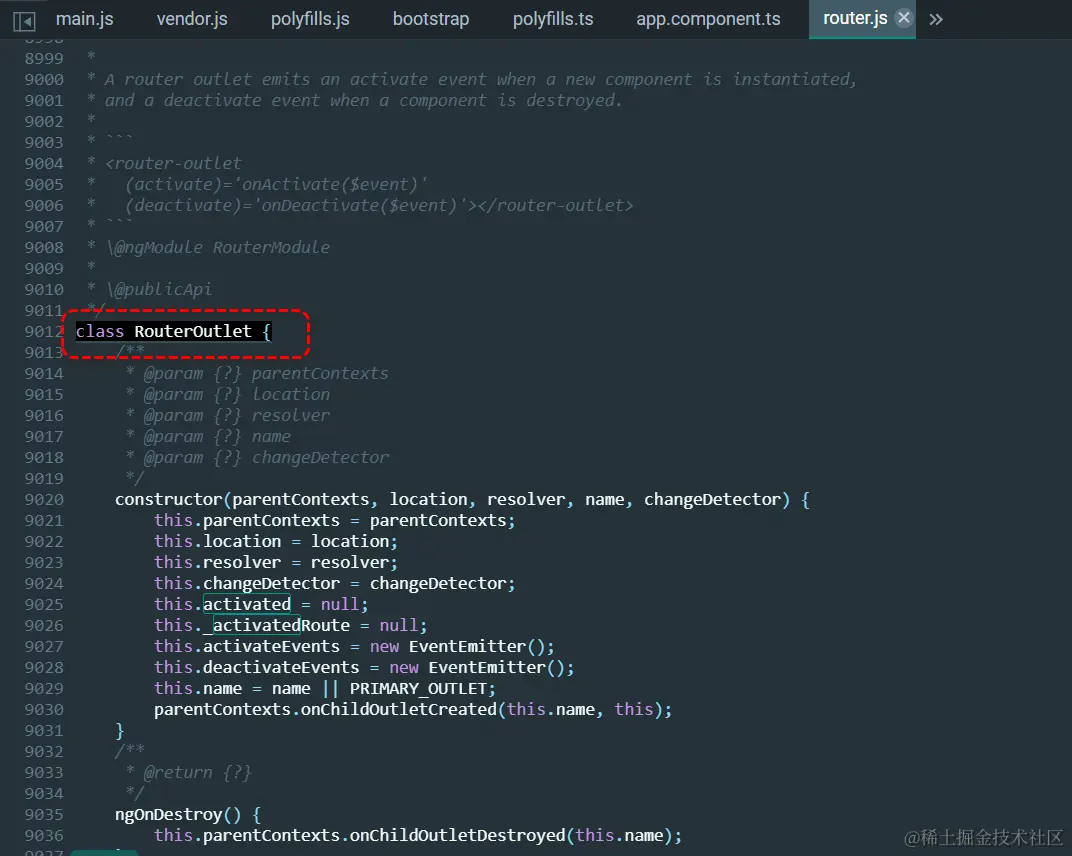Click the 'class RouterOutlet {' text
Screen dimensions: 1072x856
click(174, 332)
